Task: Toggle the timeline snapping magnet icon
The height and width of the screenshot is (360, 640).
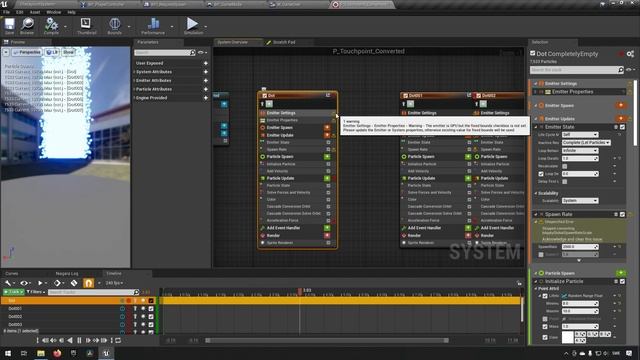Action: 89,283
